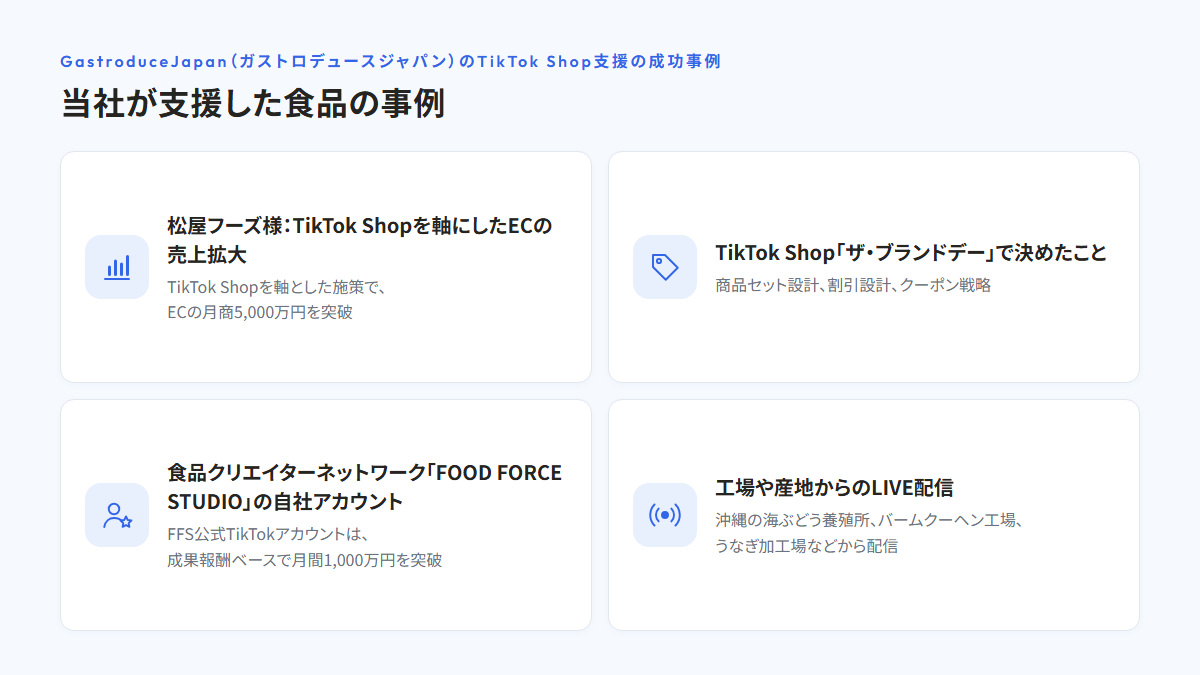
Task: Click the blue GastroduceJapan subtitle line
Action: coord(391,61)
